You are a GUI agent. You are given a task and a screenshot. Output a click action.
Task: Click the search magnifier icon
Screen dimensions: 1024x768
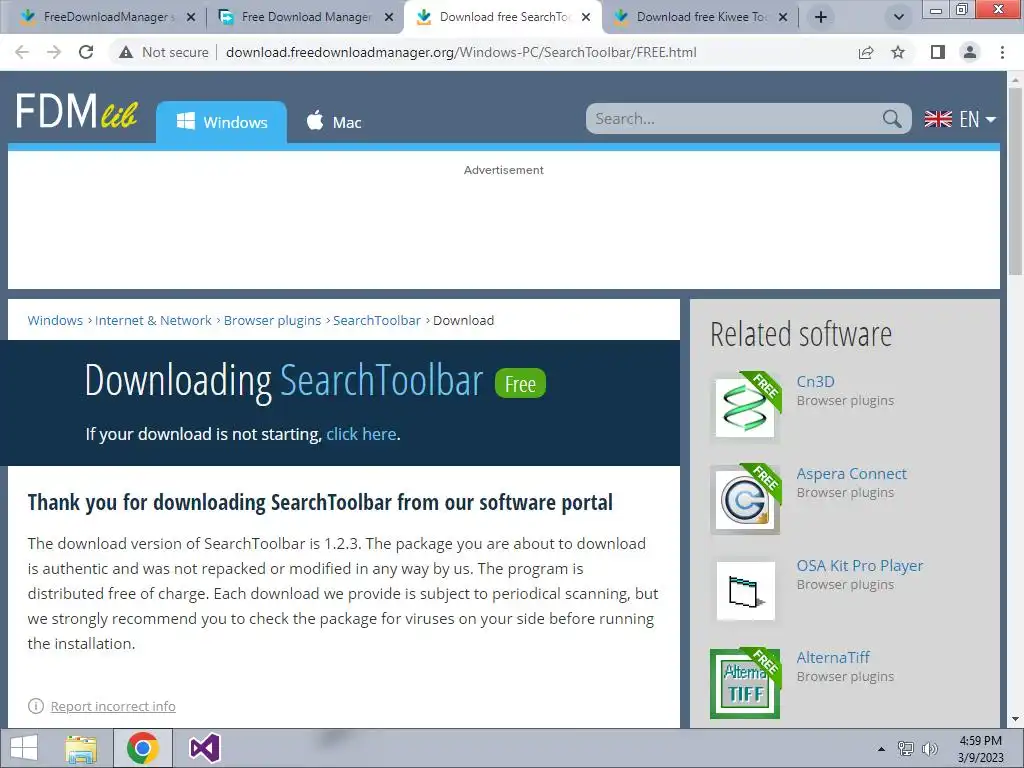point(892,119)
